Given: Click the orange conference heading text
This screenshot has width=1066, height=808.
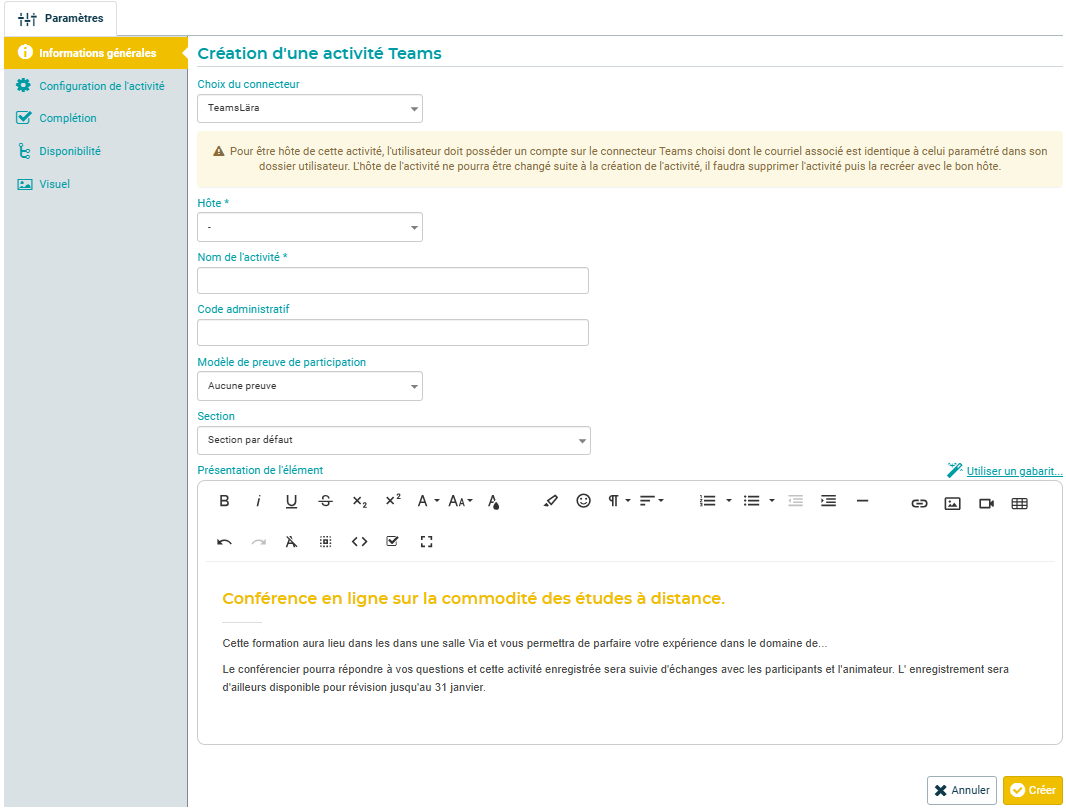Looking at the screenshot, I should click(473, 599).
